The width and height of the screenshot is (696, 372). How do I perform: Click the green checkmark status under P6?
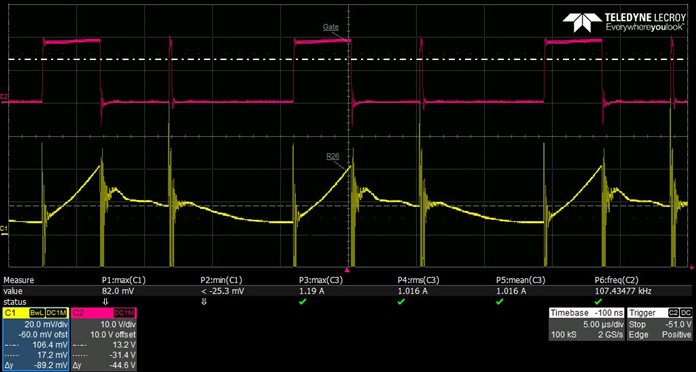pyautogui.click(x=598, y=302)
